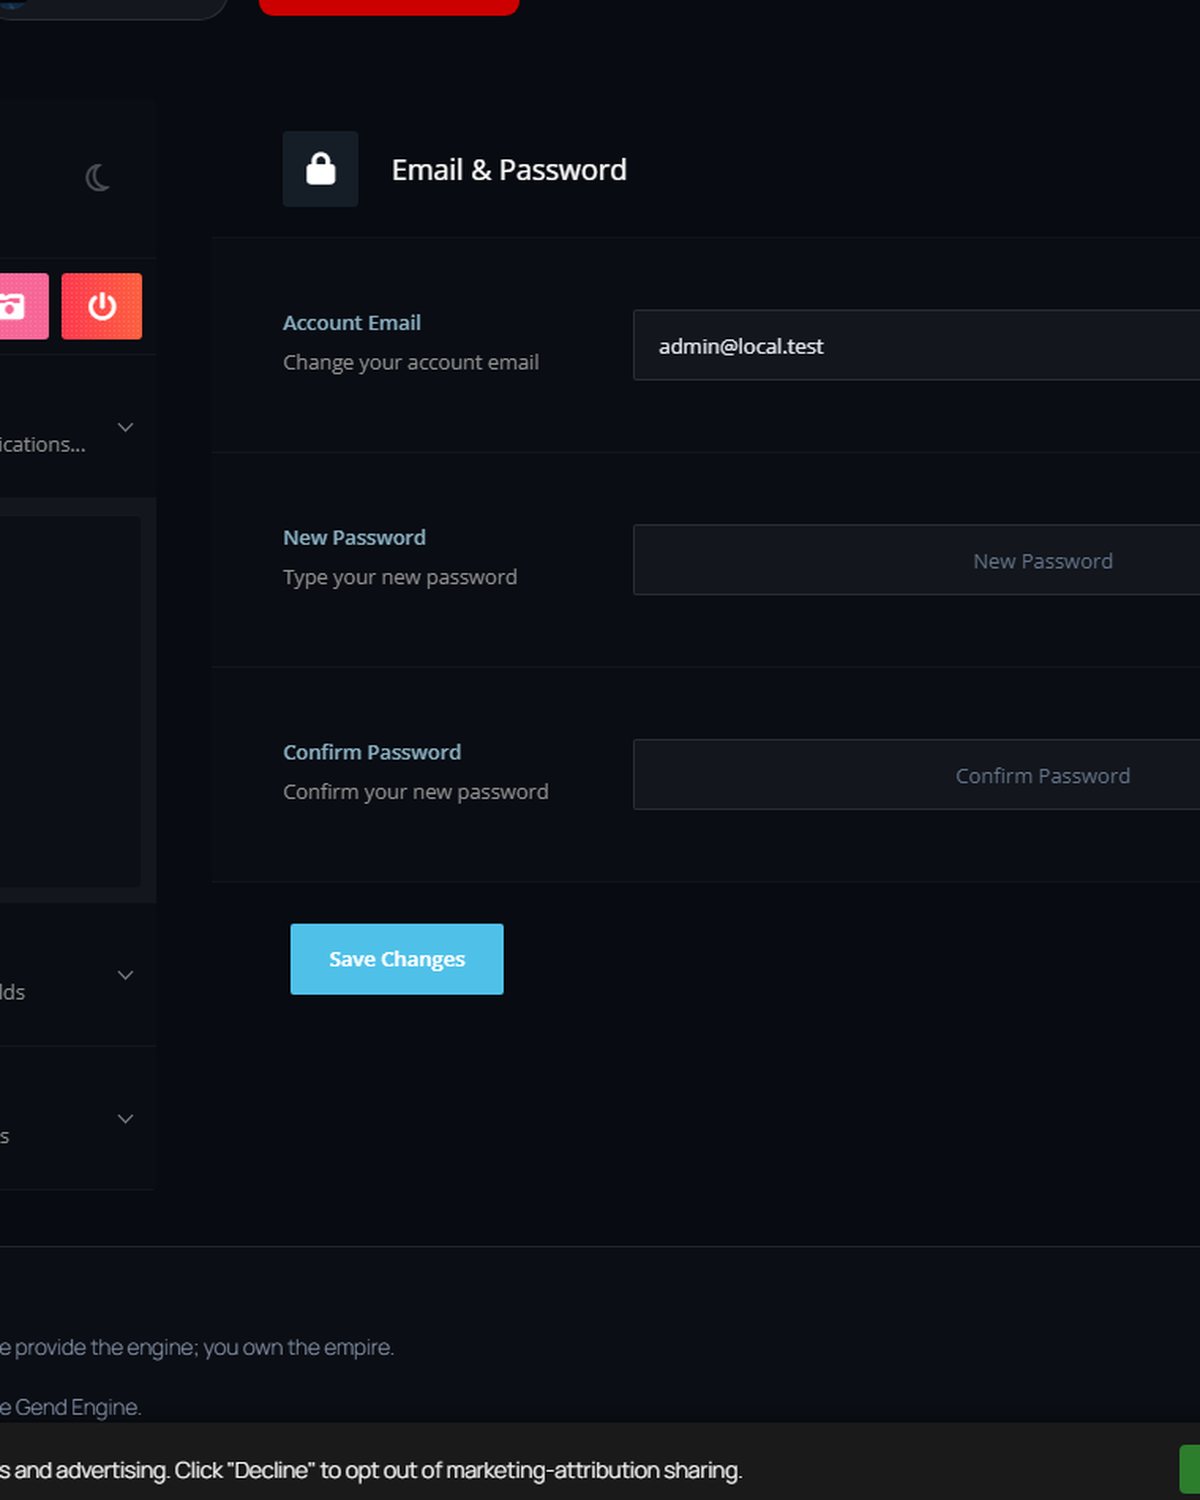This screenshot has height=1500, width=1200.
Task: Click the 'Type your new password' text
Action: click(400, 577)
